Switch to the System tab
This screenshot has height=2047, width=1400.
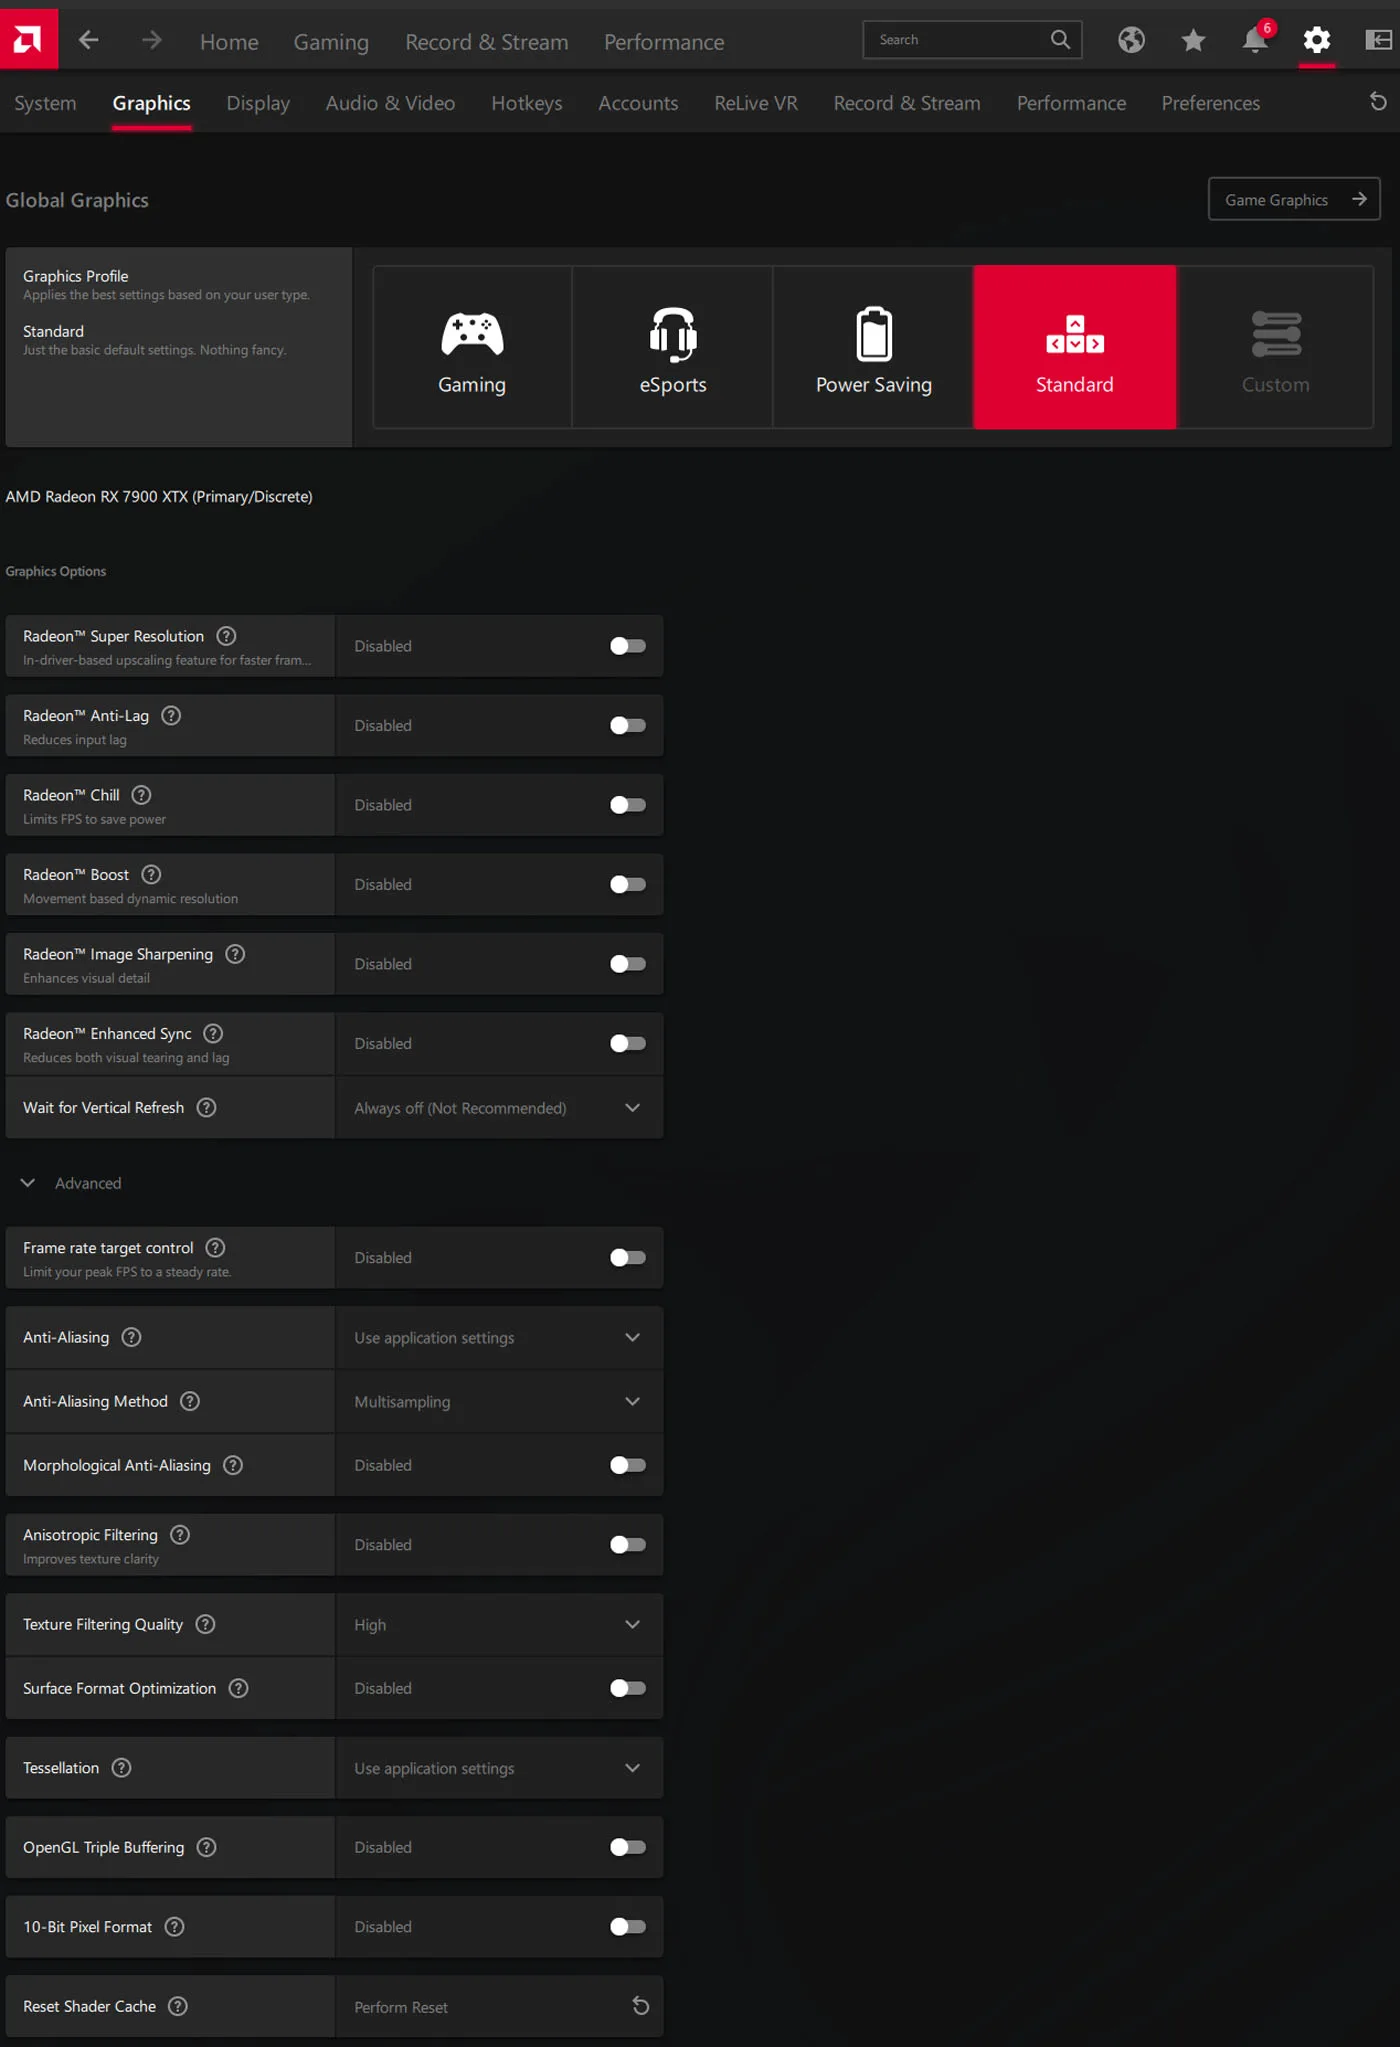(45, 103)
